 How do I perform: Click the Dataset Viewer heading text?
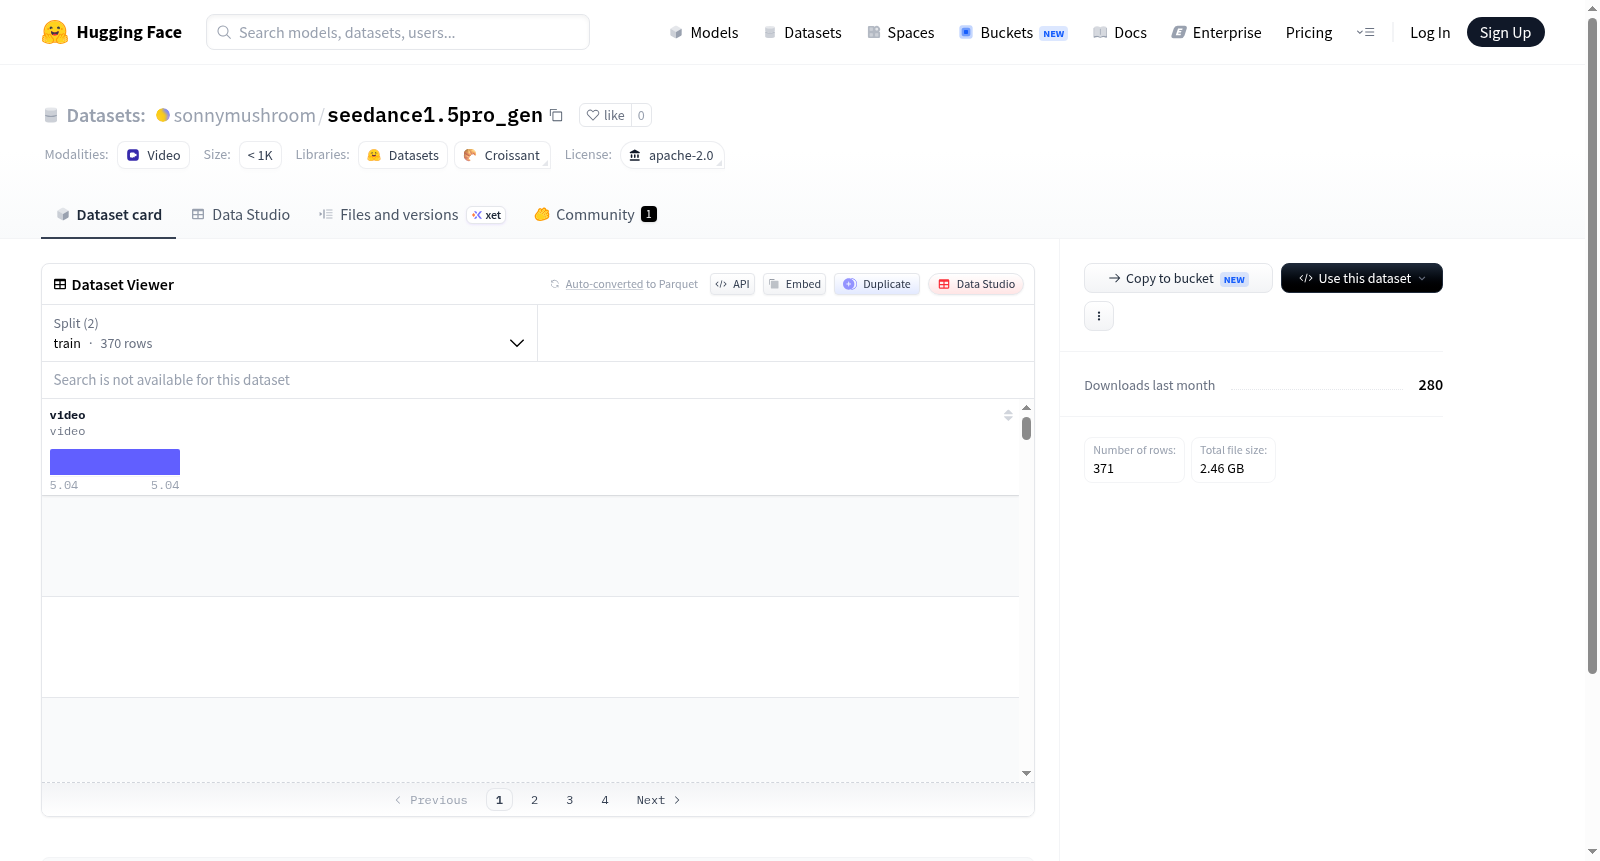click(123, 285)
